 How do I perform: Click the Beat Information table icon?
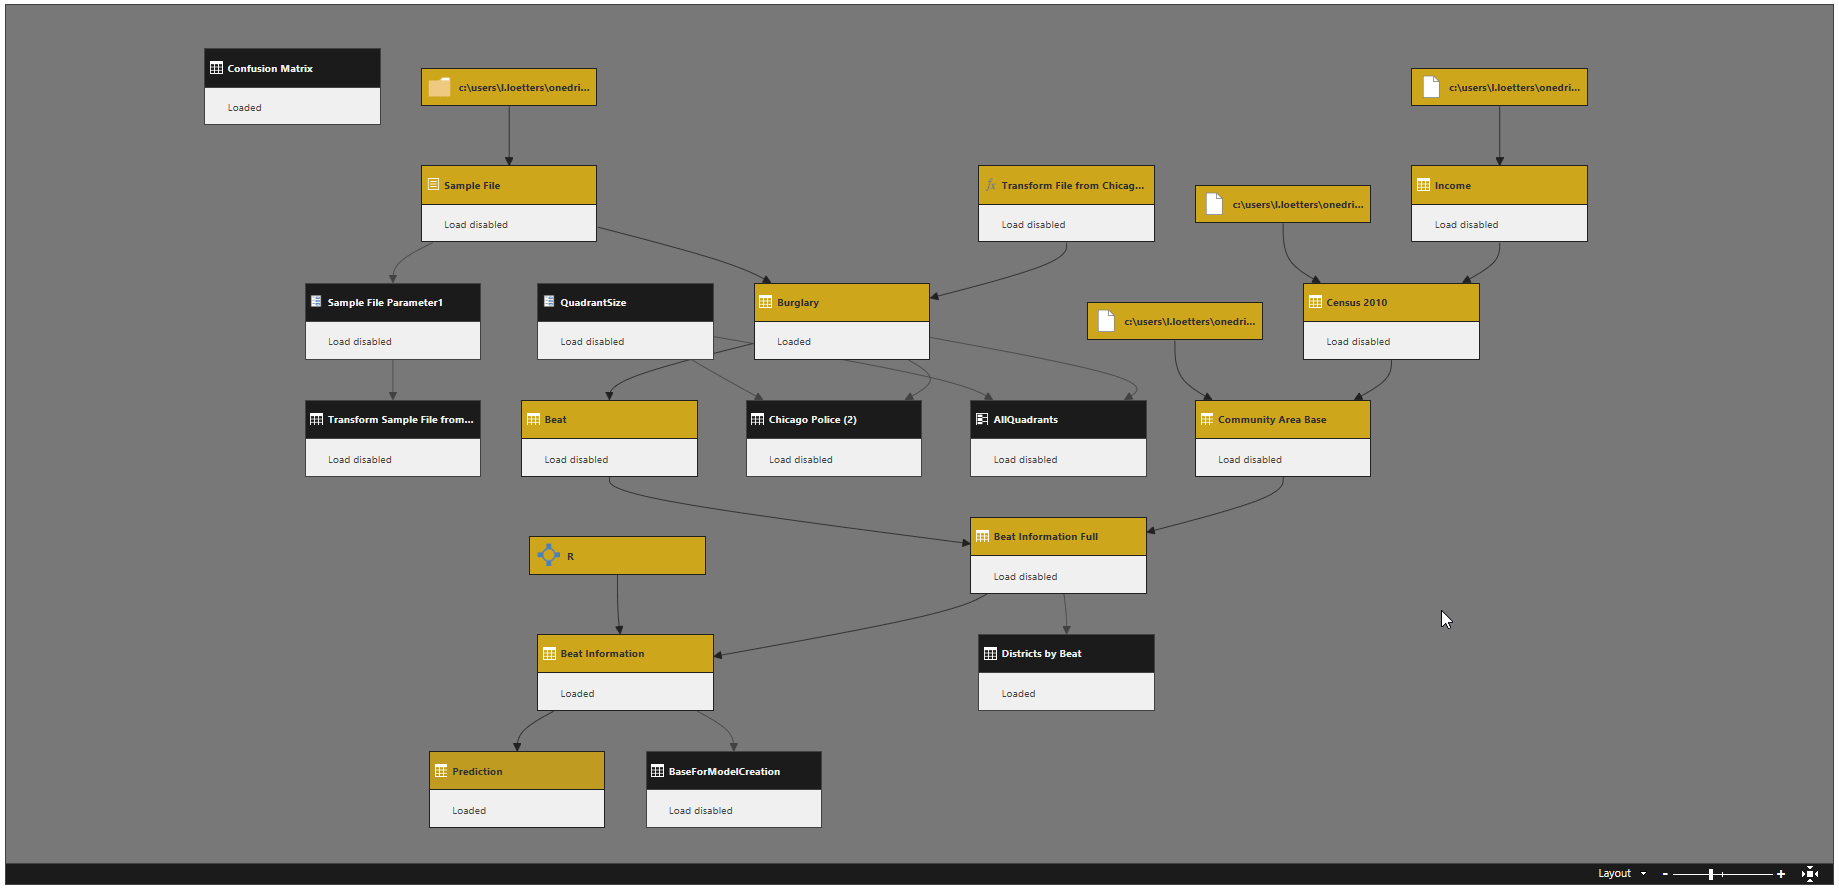(549, 653)
